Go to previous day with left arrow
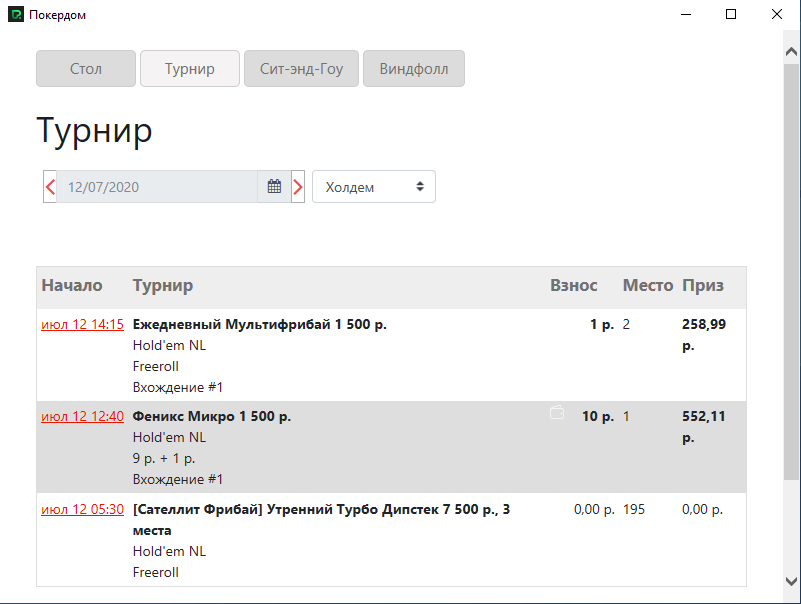The height and width of the screenshot is (604, 801). pos(50,187)
